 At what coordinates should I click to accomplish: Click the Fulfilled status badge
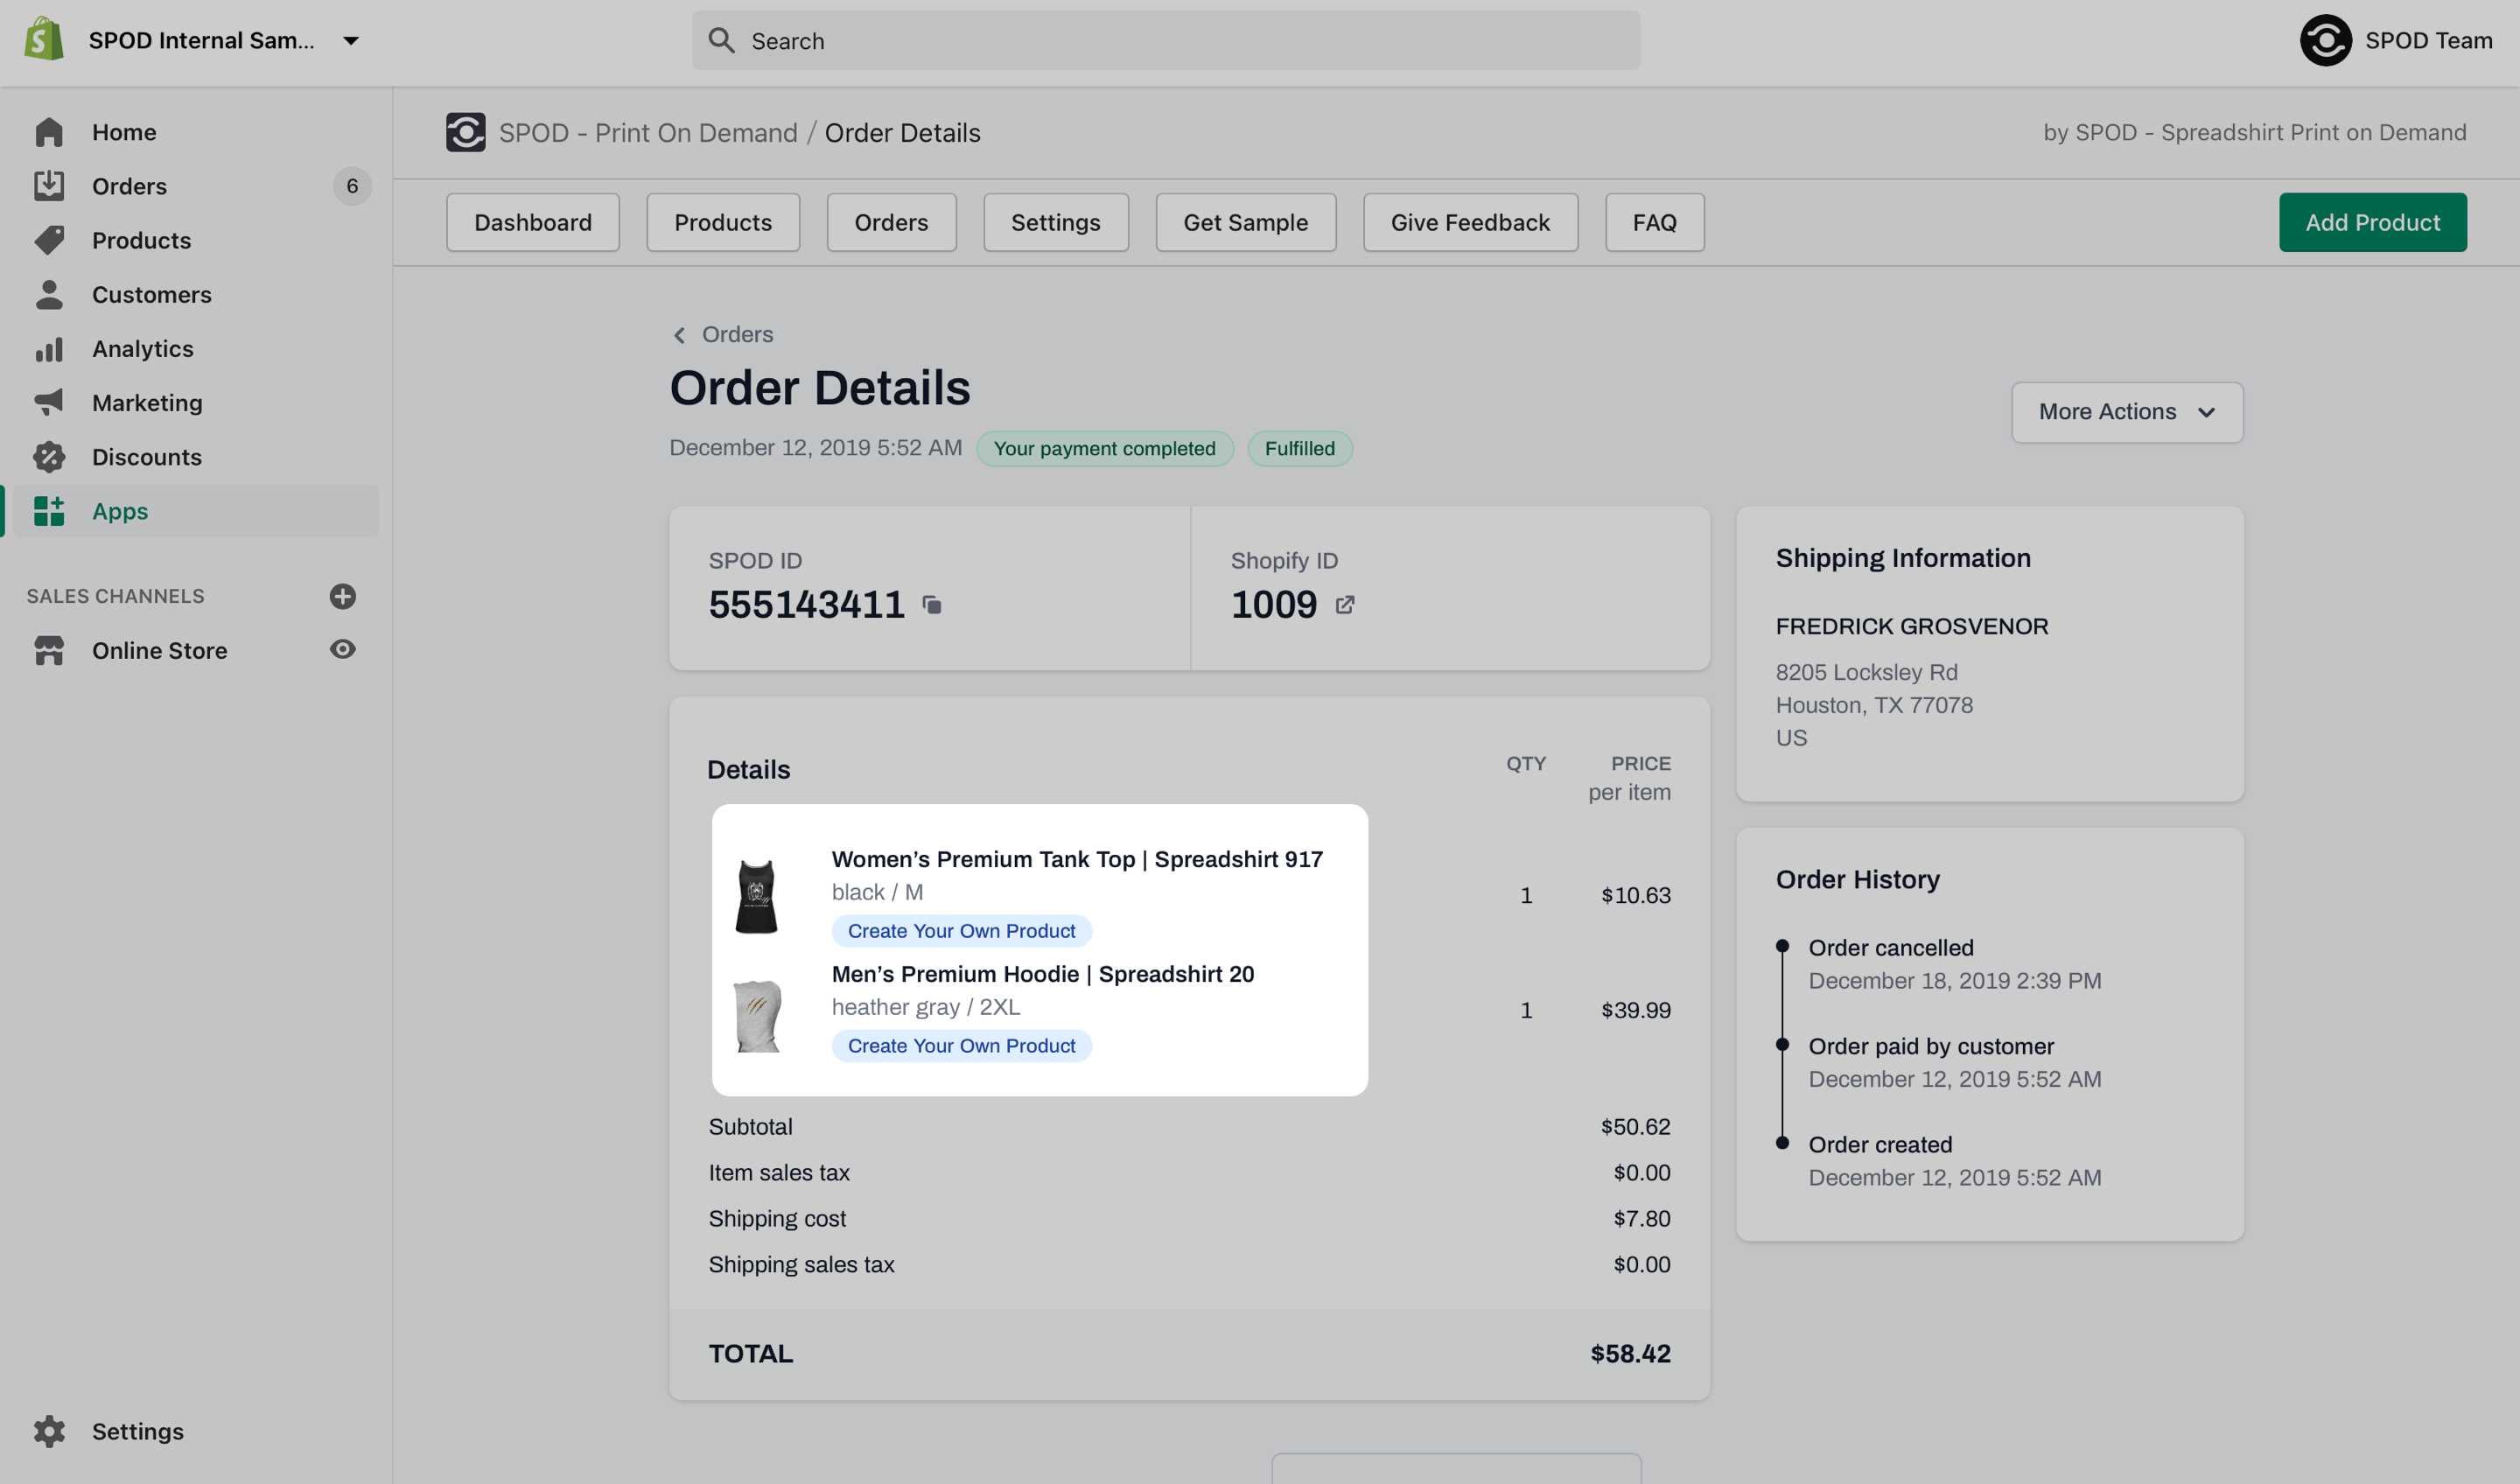pyautogui.click(x=1299, y=448)
